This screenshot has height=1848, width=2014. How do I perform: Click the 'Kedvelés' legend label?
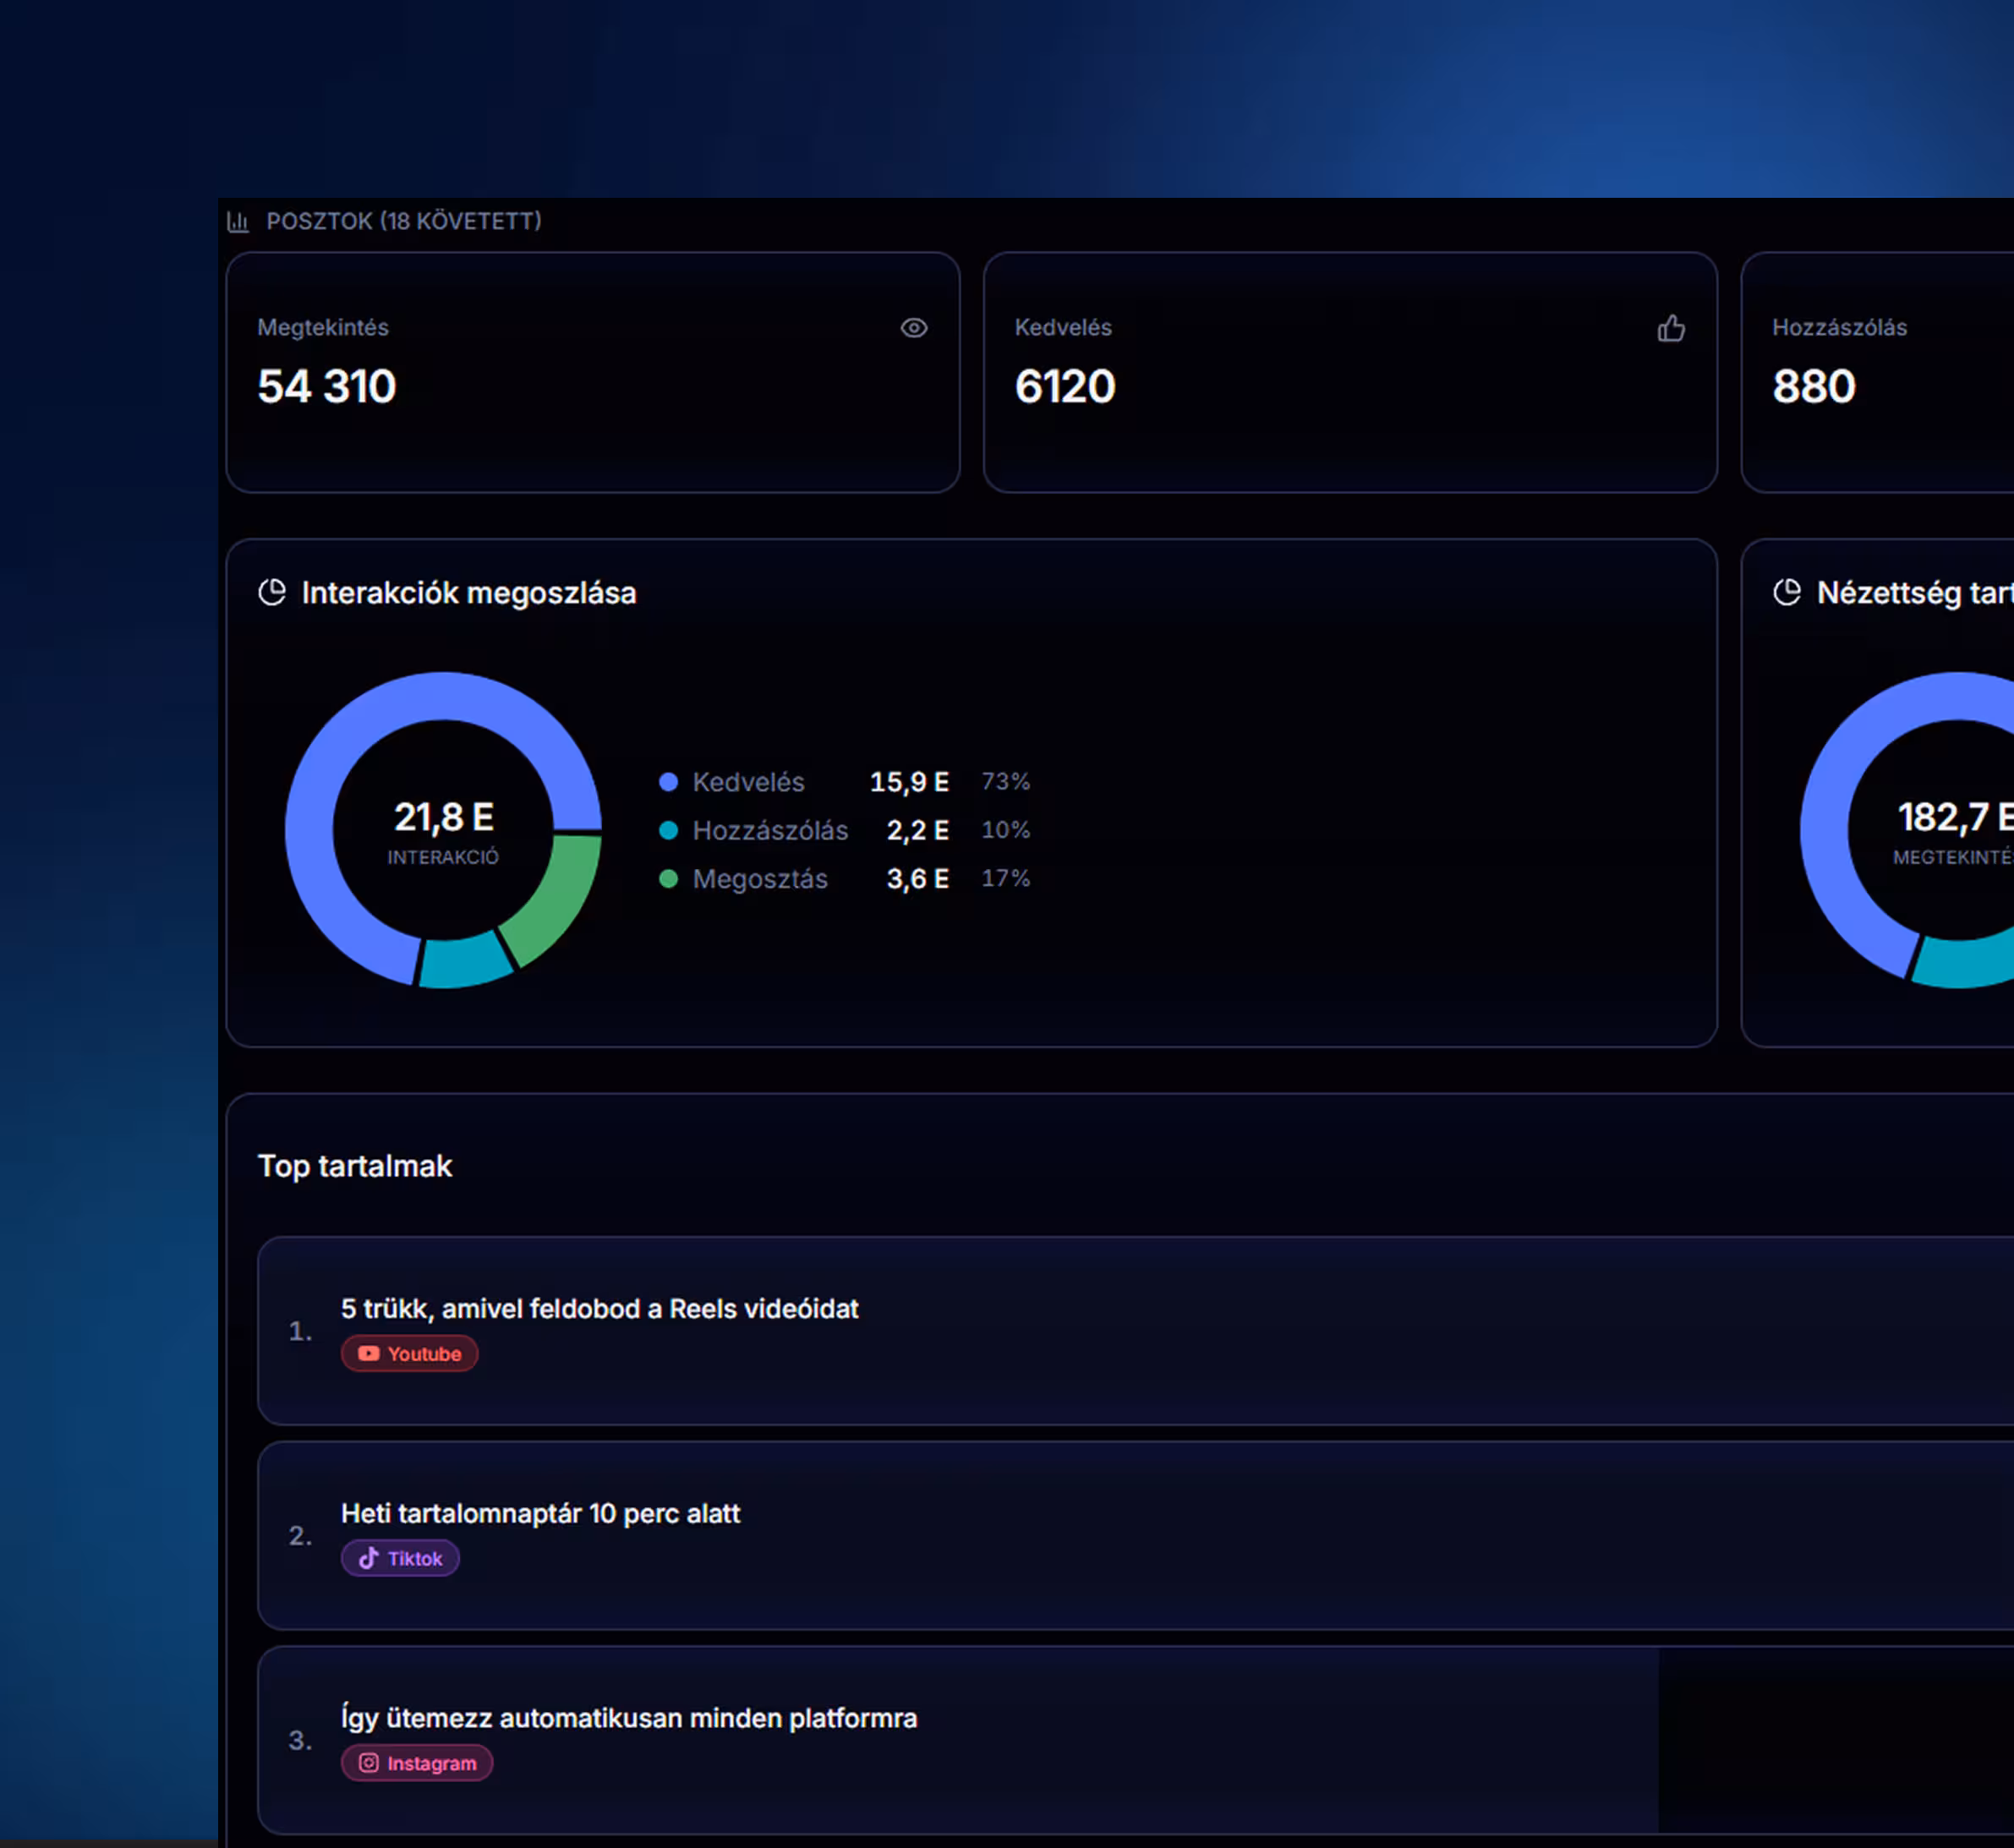(x=748, y=782)
